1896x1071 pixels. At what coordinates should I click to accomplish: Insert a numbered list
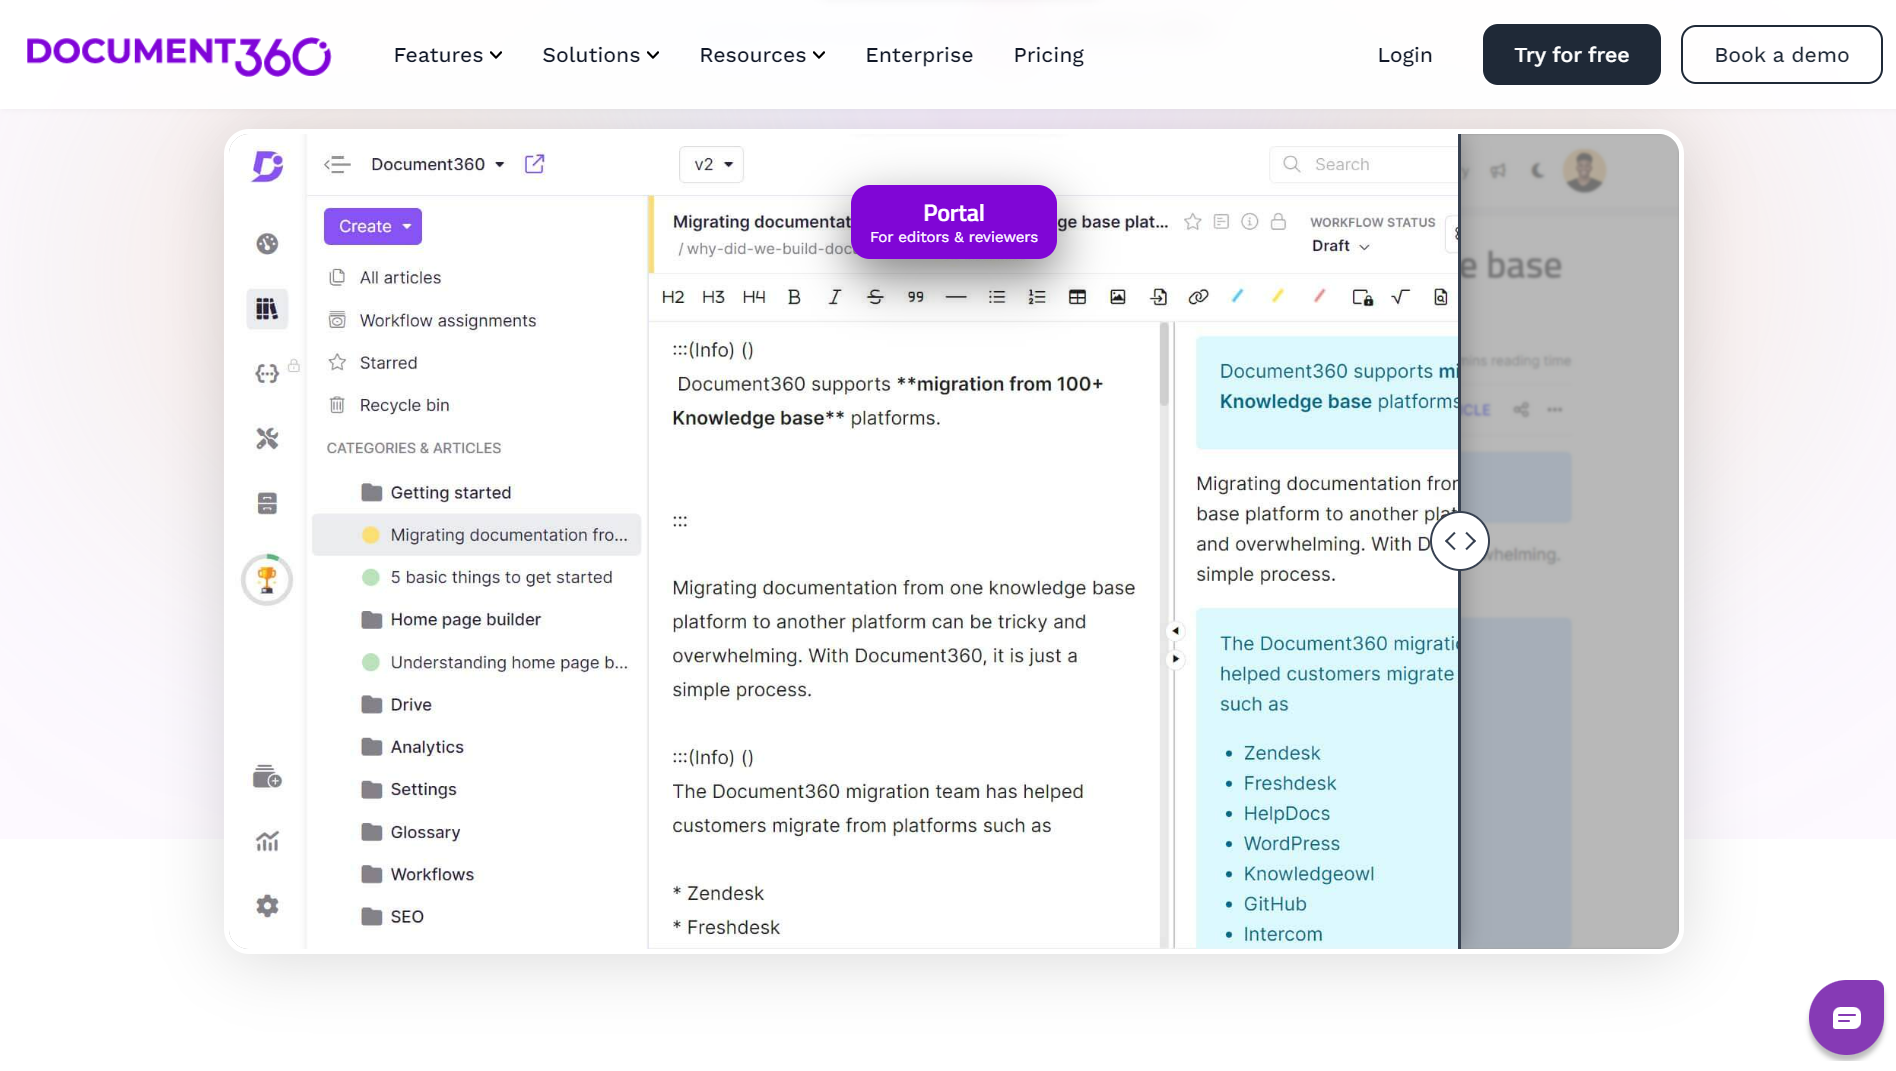pos(1037,297)
